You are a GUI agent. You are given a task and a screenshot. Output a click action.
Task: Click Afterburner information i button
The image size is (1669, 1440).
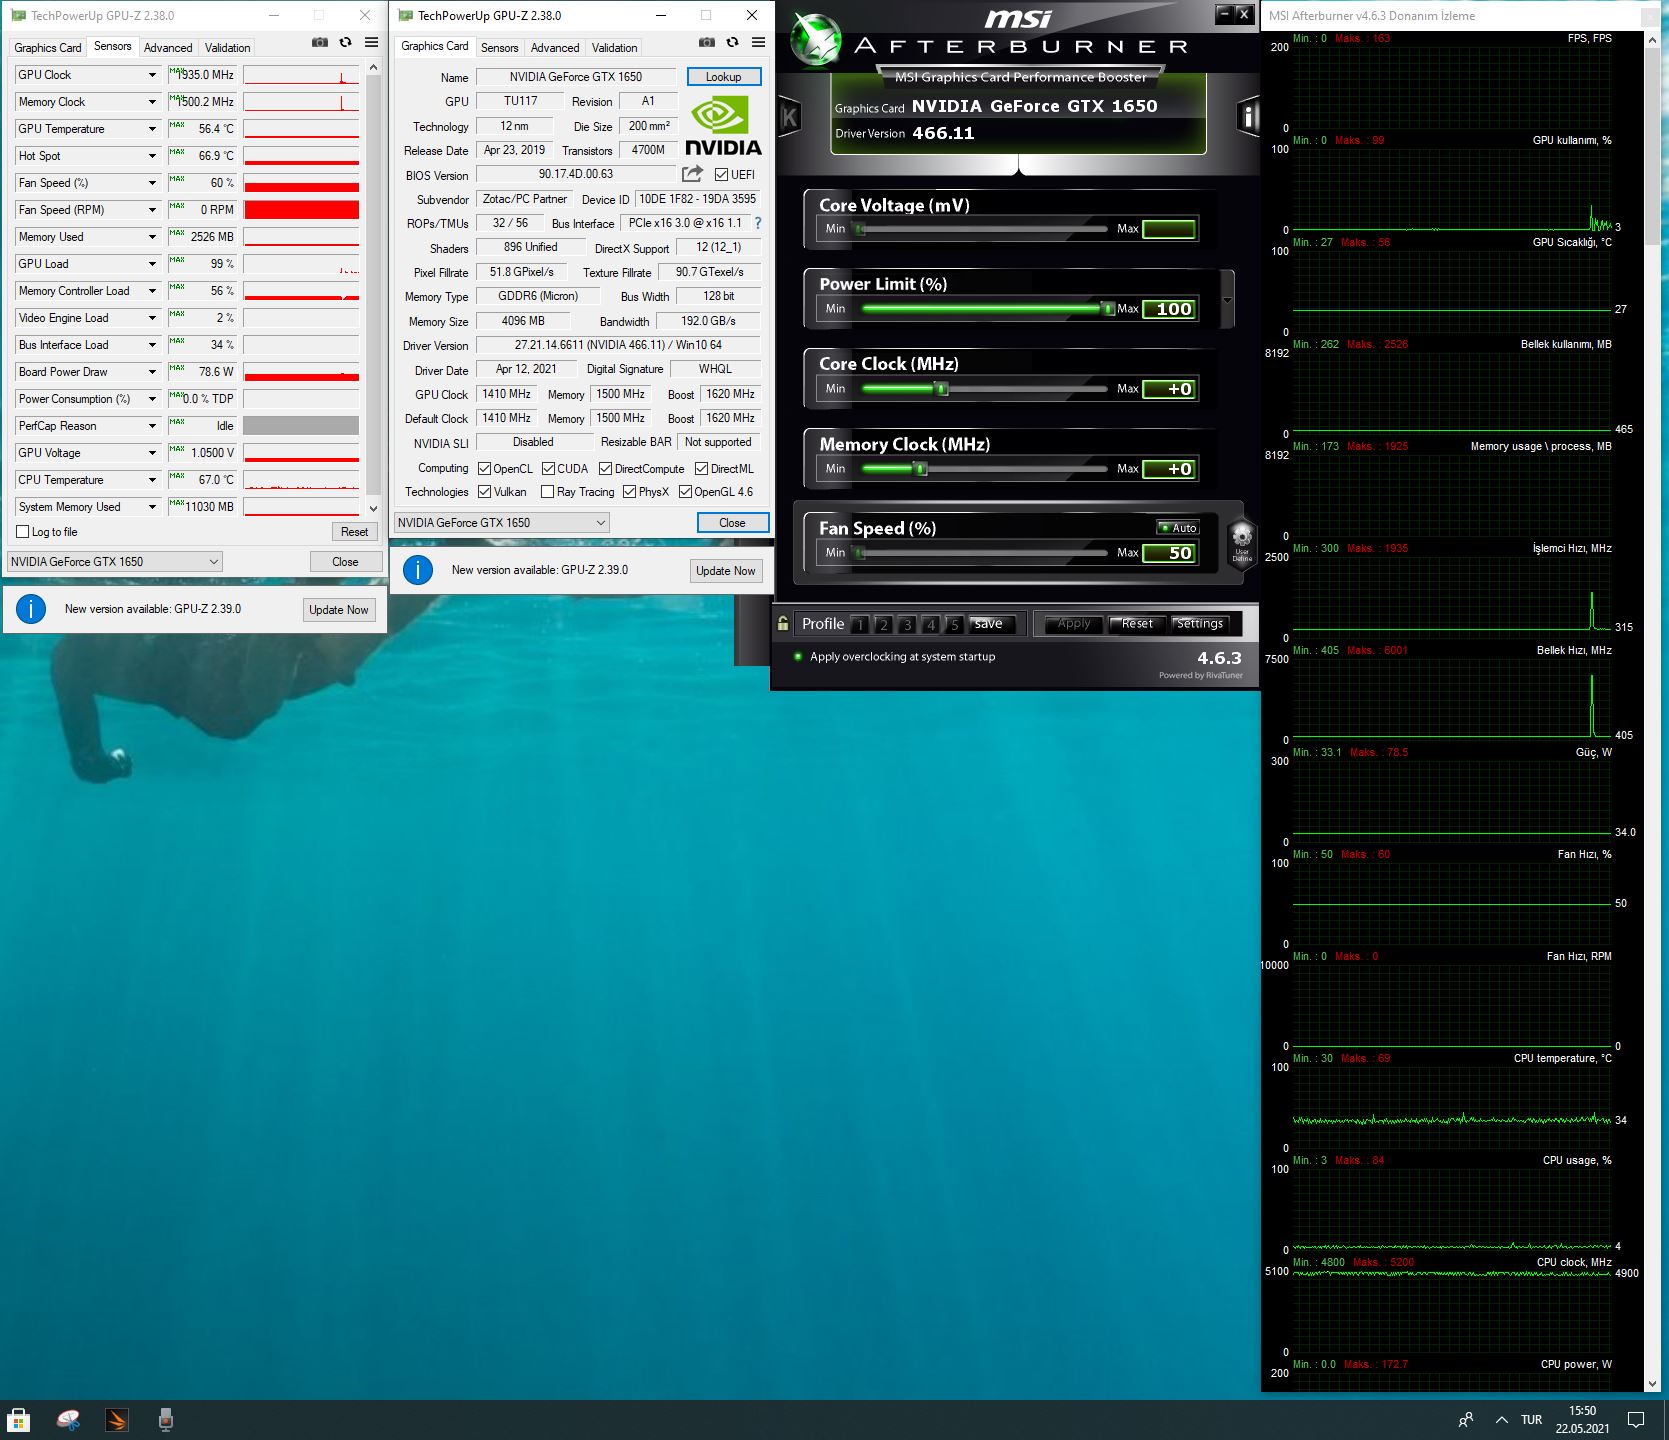click(1248, 117)
